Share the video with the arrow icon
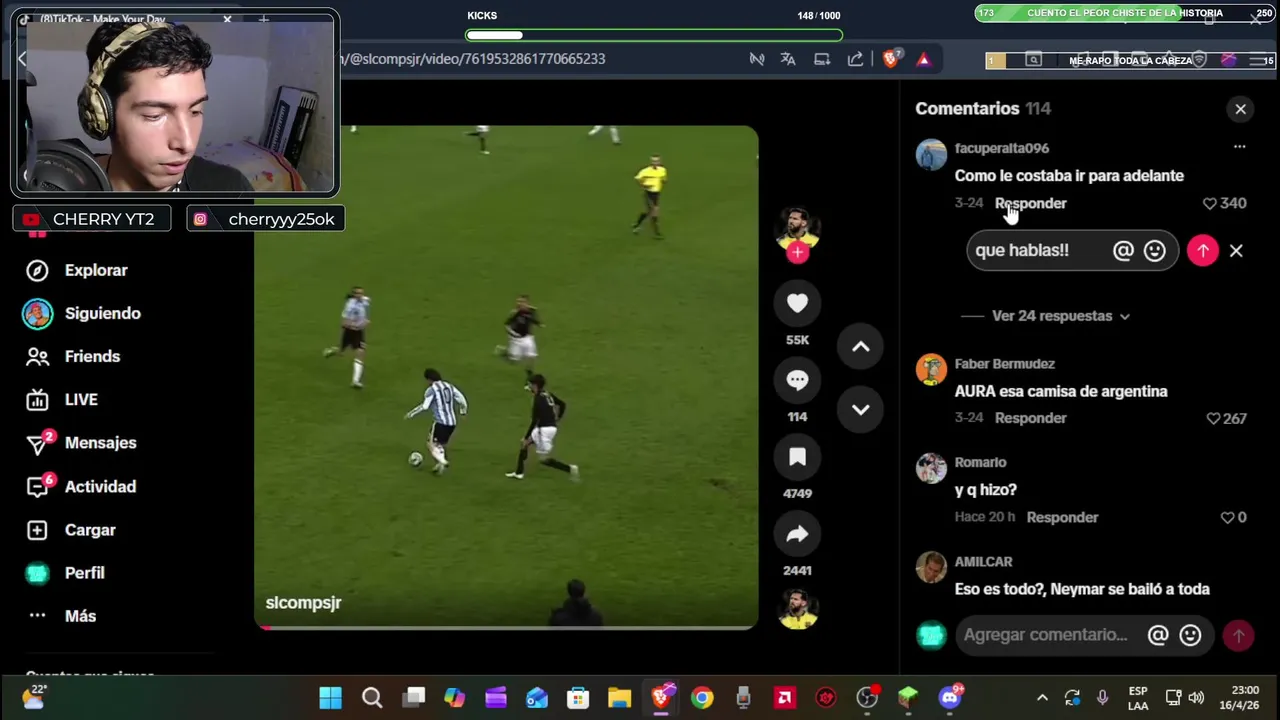 (797, 534)
